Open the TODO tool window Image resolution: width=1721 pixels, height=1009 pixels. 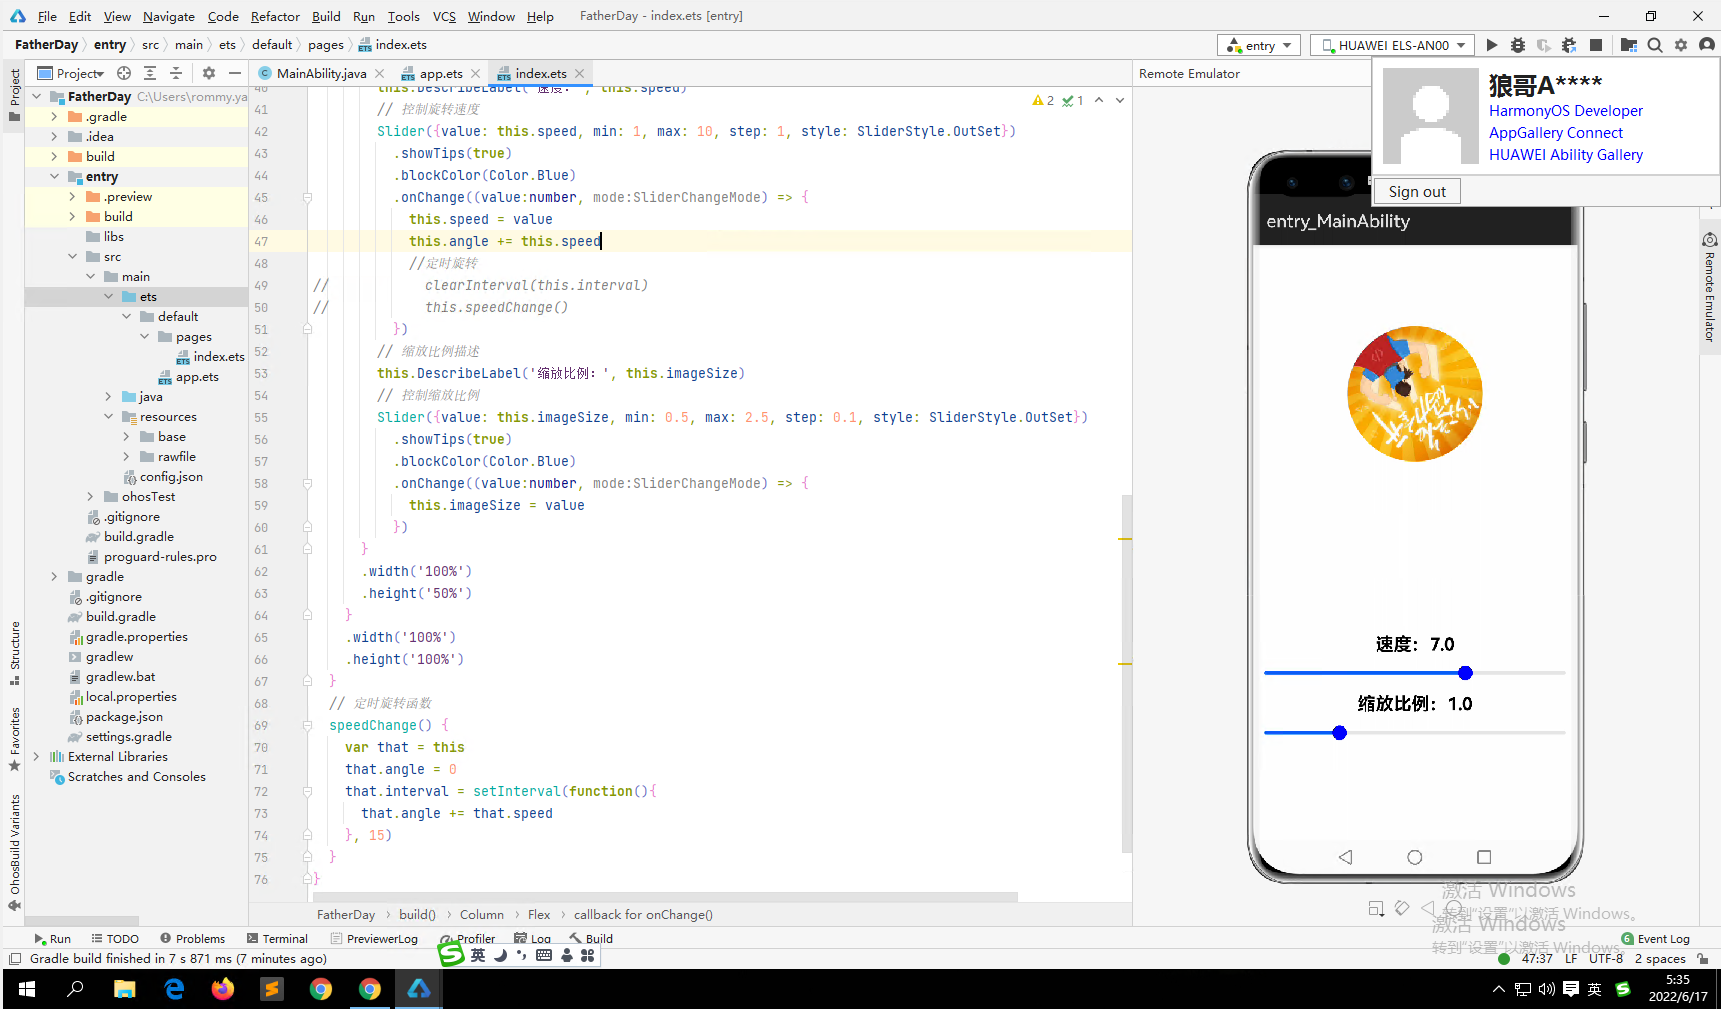[115, 939]
